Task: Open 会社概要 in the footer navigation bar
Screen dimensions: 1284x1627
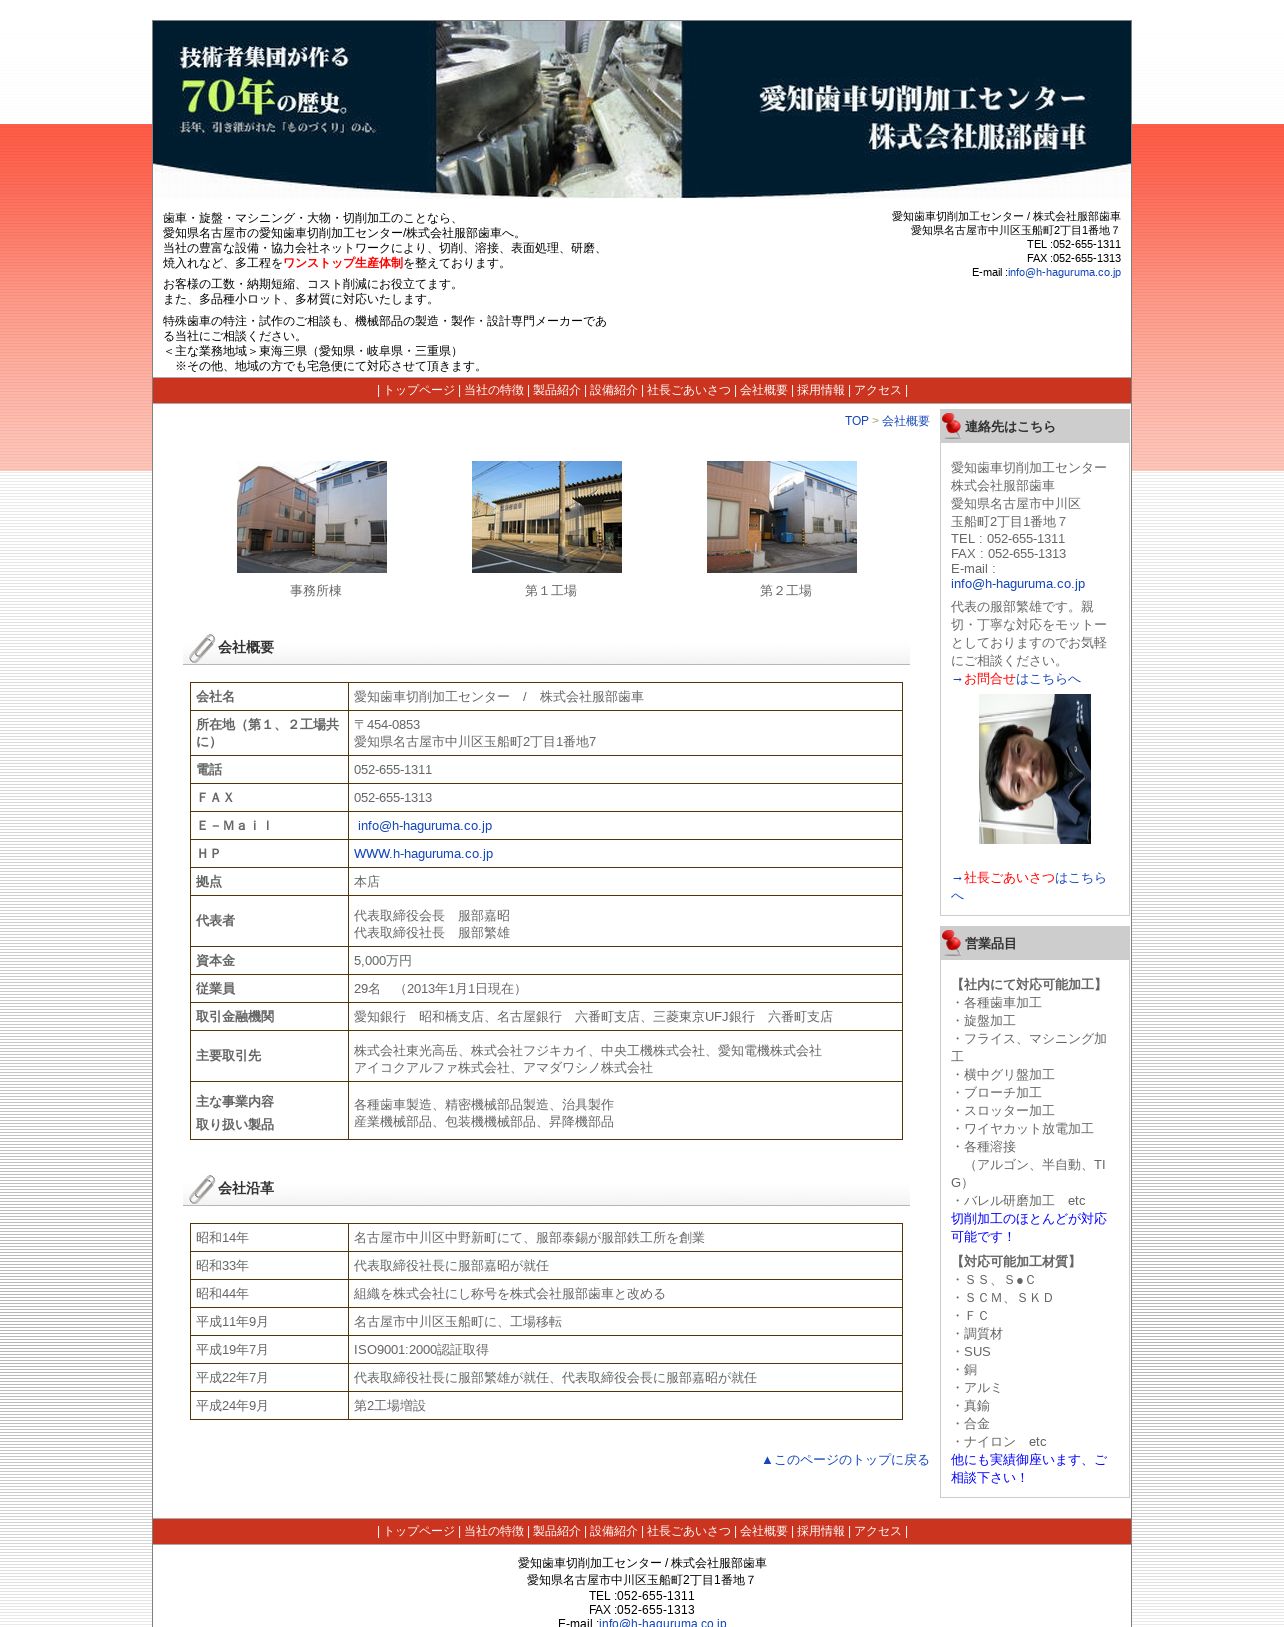Action: [763, 1531]
